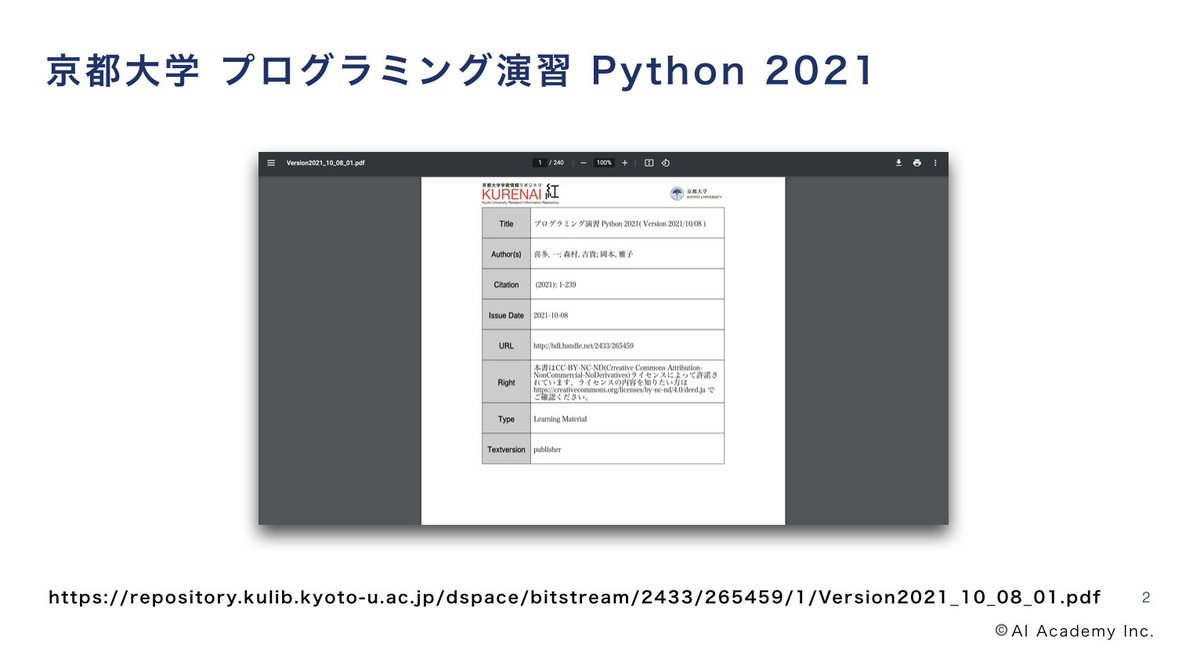Click the publisher value
The image size is (1200, 669).
(548, 450)
